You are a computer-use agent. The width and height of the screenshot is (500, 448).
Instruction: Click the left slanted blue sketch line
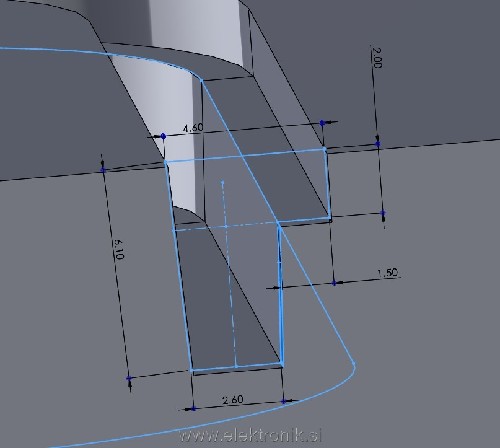(x=178, y=265)
